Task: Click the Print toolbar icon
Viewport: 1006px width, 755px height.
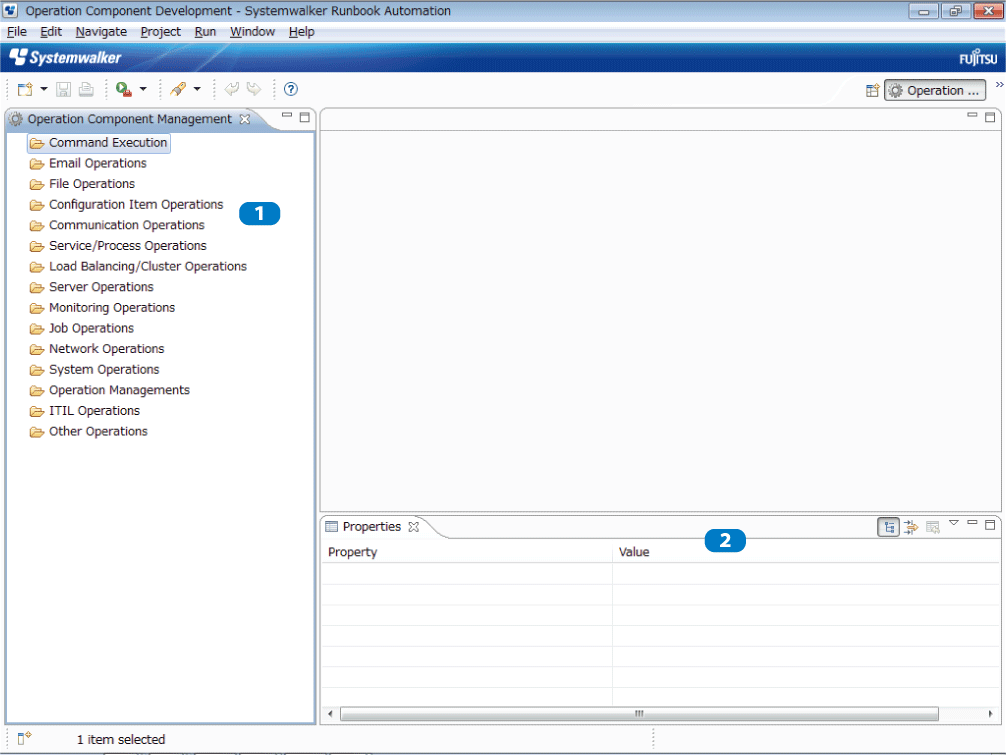Action: tap(86, 89)
